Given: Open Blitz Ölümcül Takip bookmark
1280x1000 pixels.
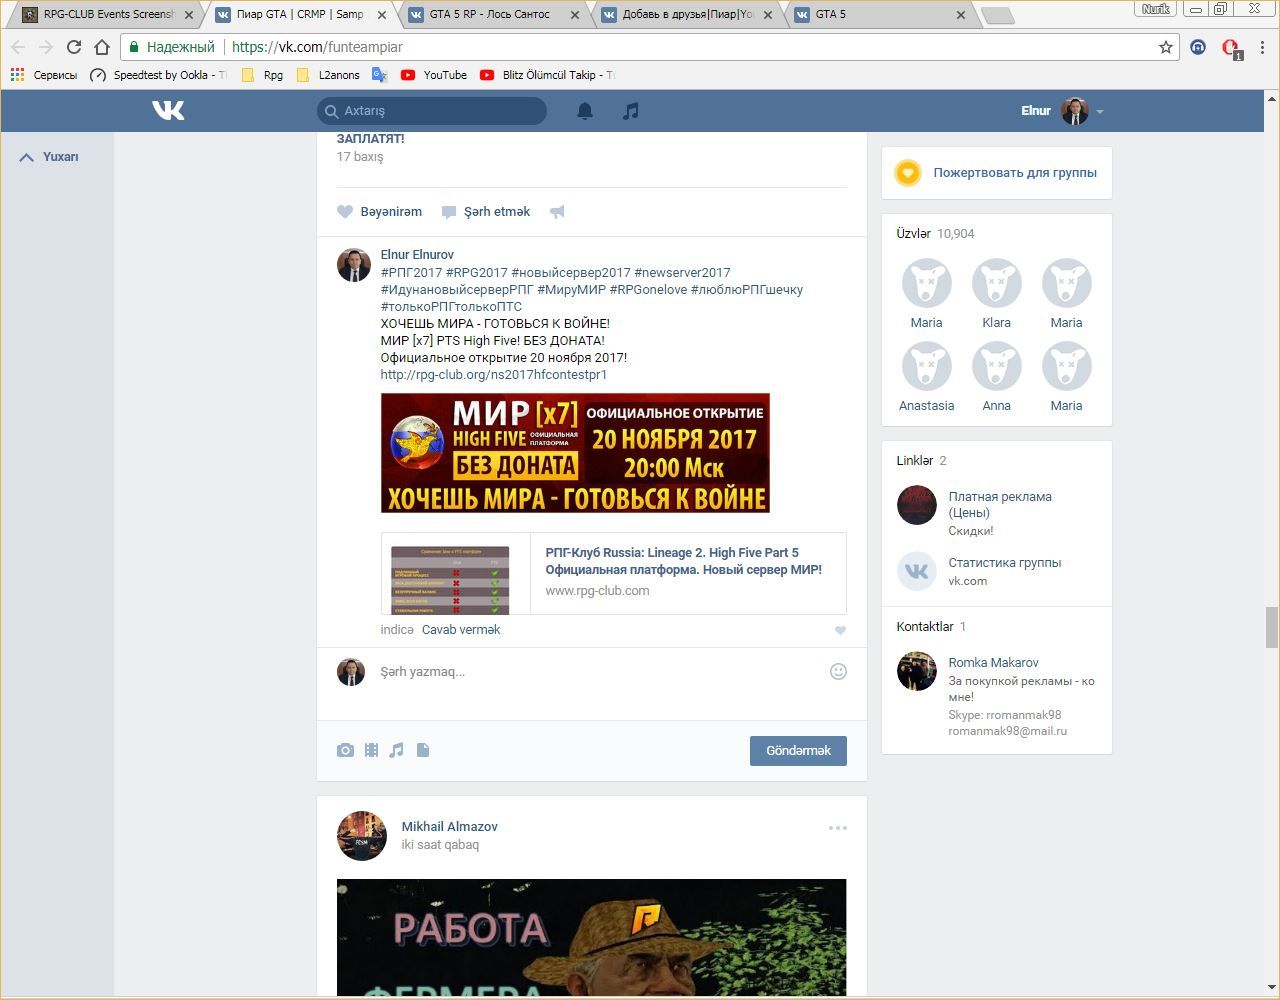Looking at the screenshot, I should 547,75.
